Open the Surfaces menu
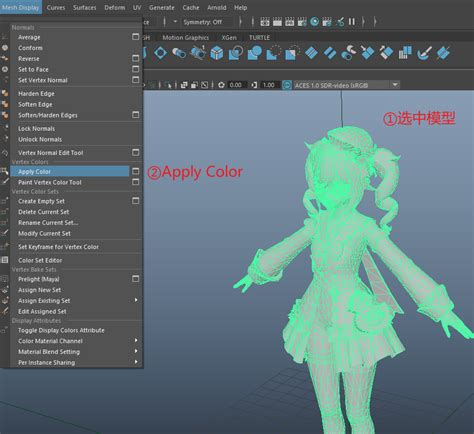The height and width of the screenshot is (434, 474). [x=85, y=7]
